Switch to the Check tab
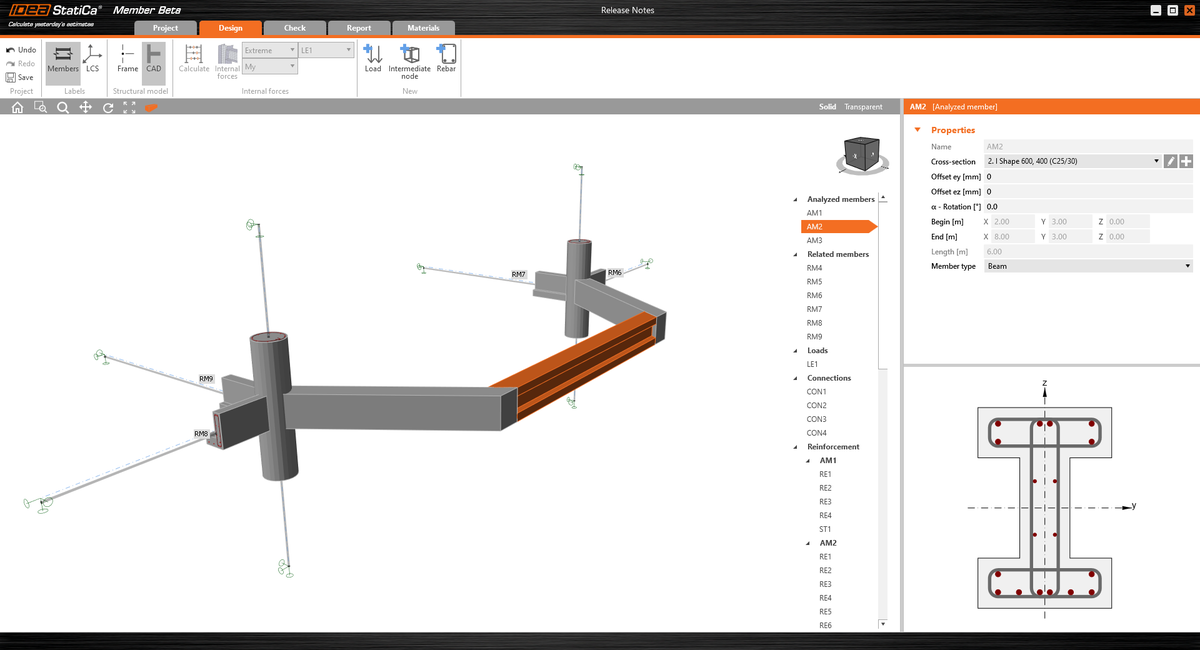The width and height of the screenshot is (1200, 650). click(x=294, y=28)
